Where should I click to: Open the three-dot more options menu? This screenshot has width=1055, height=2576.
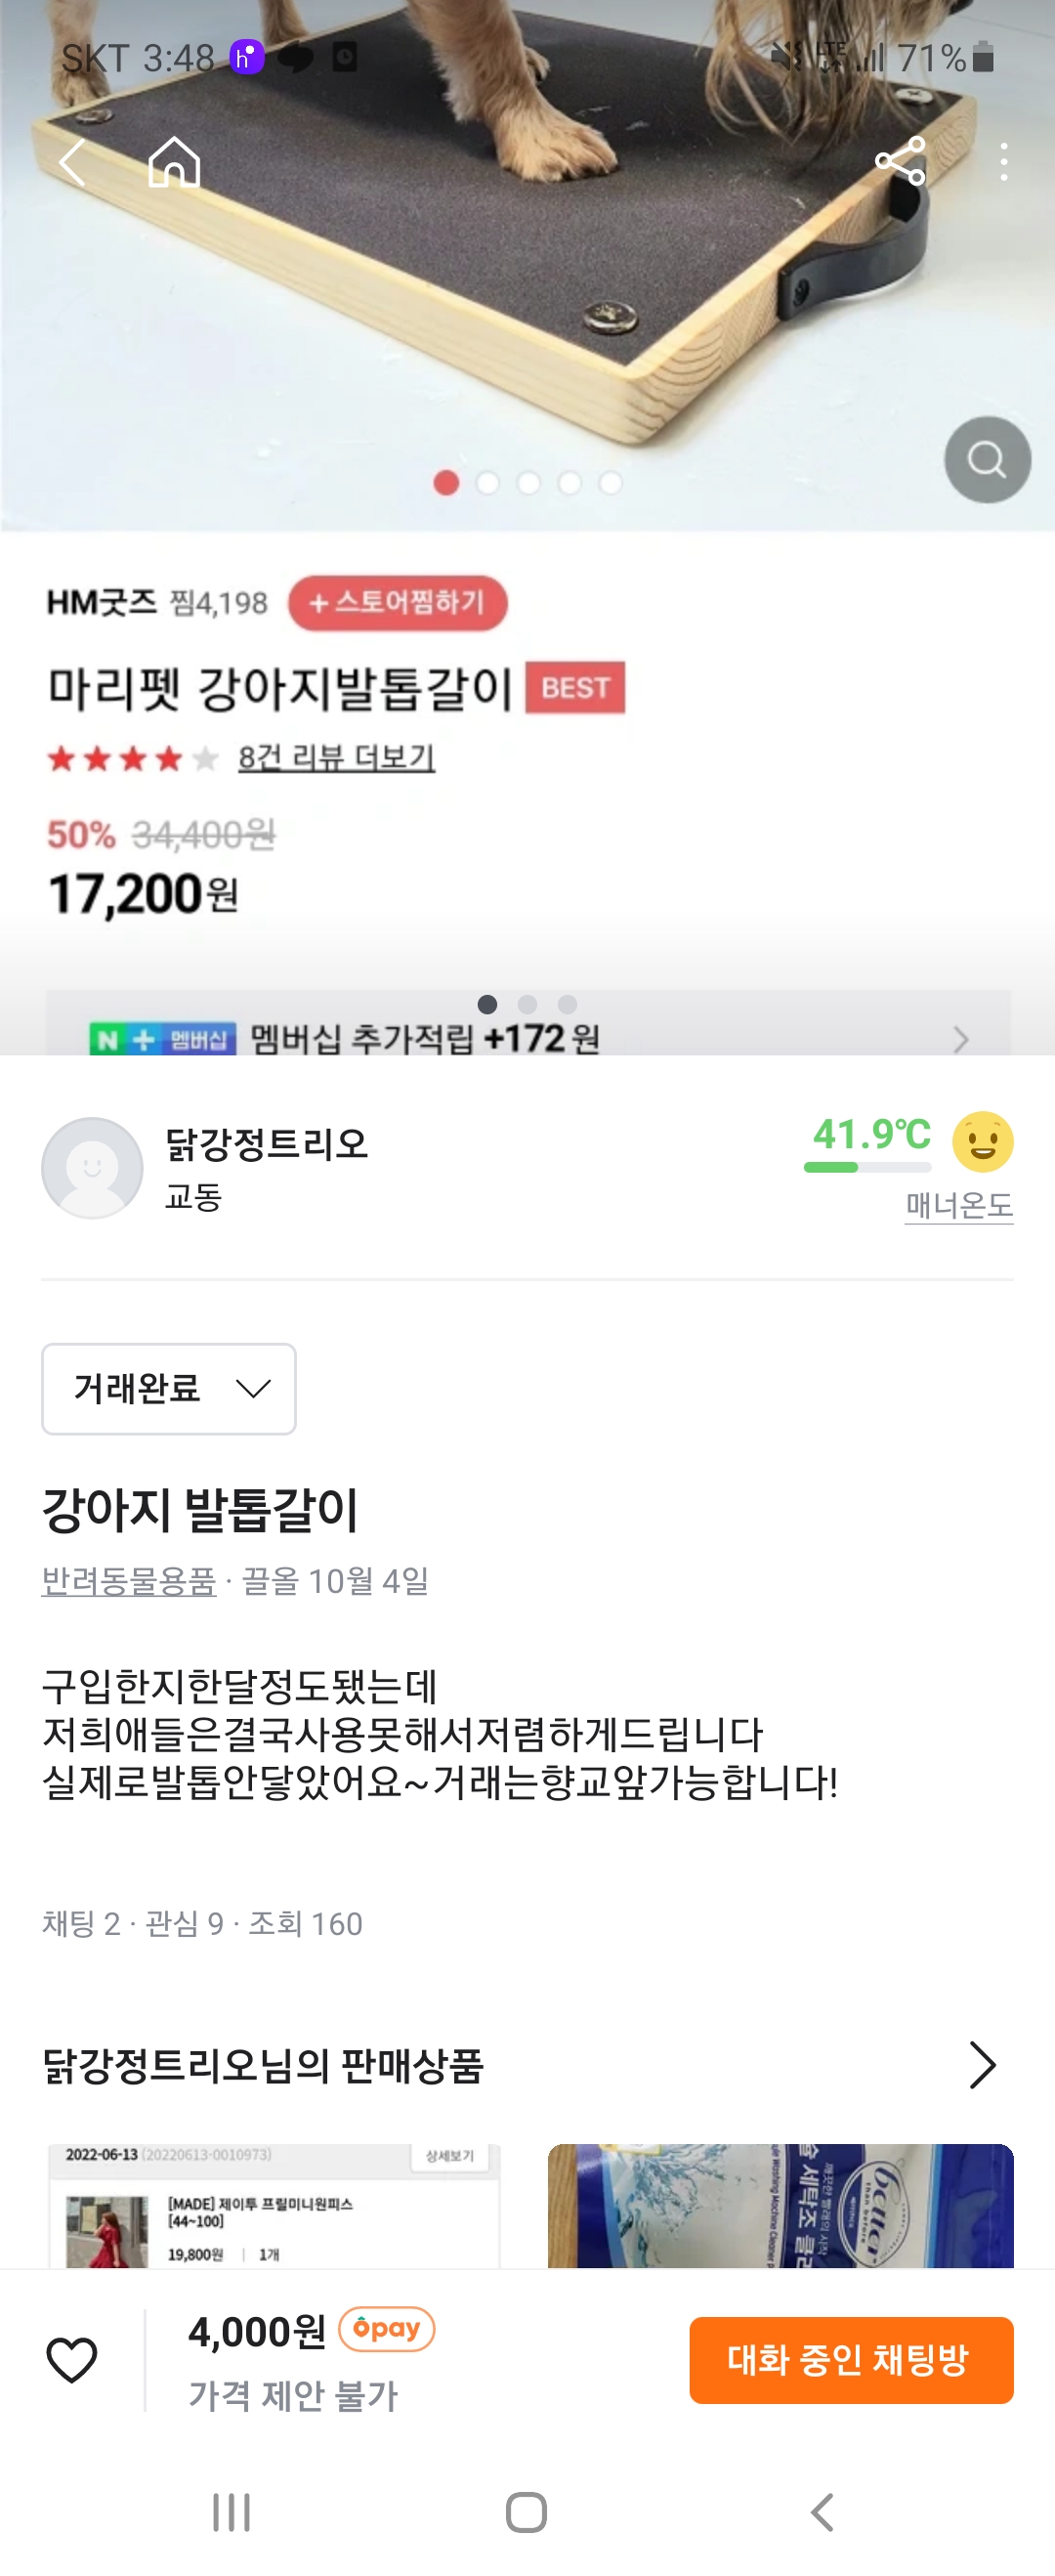1003,162
